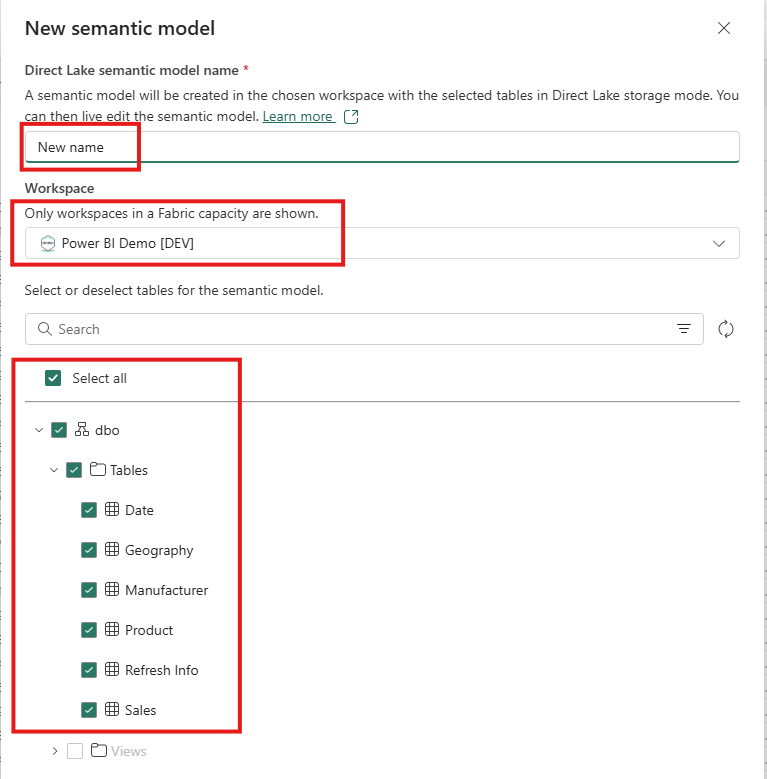Uncheck the Sales table checkbox
Screen dimensions: 767x779
coord(89,710)
